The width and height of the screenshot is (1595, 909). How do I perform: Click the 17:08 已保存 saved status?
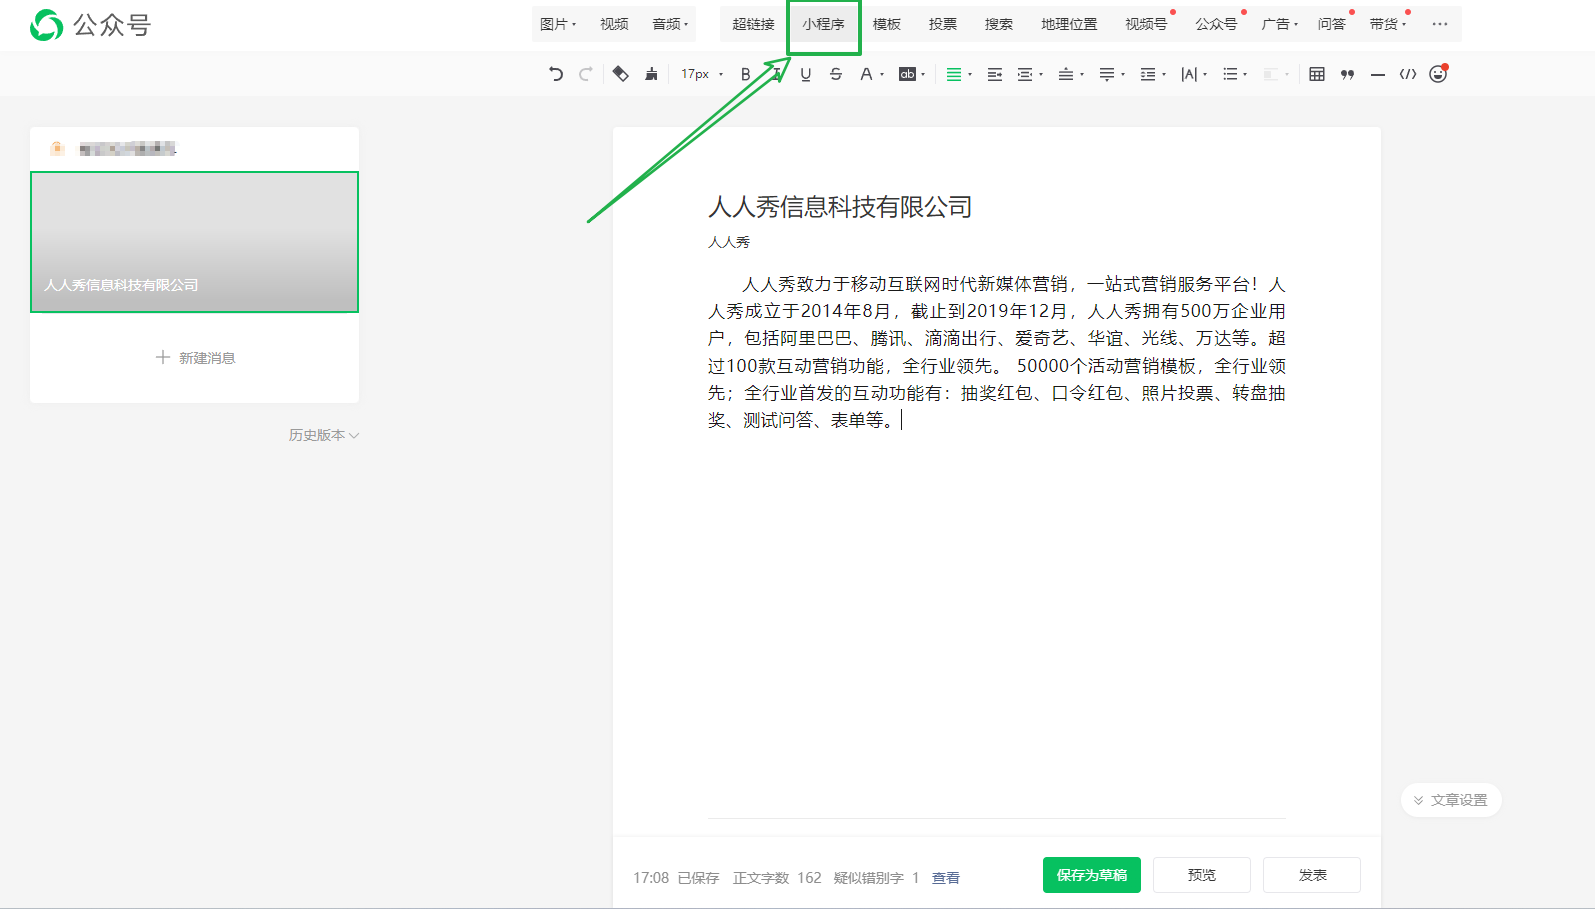pos(676,878)
